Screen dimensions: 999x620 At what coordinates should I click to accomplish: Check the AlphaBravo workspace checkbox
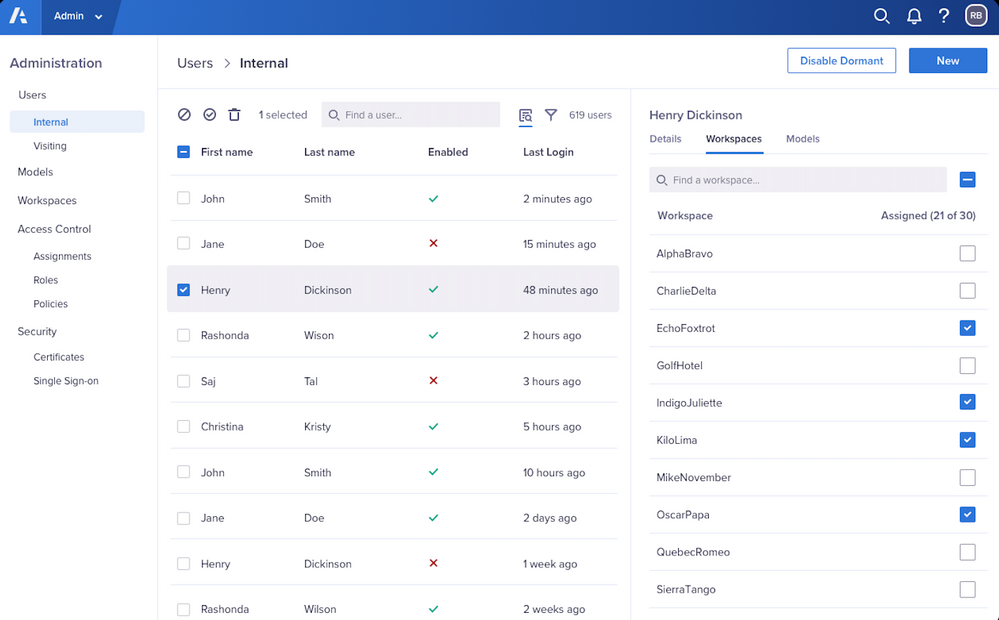pos(967,254)
